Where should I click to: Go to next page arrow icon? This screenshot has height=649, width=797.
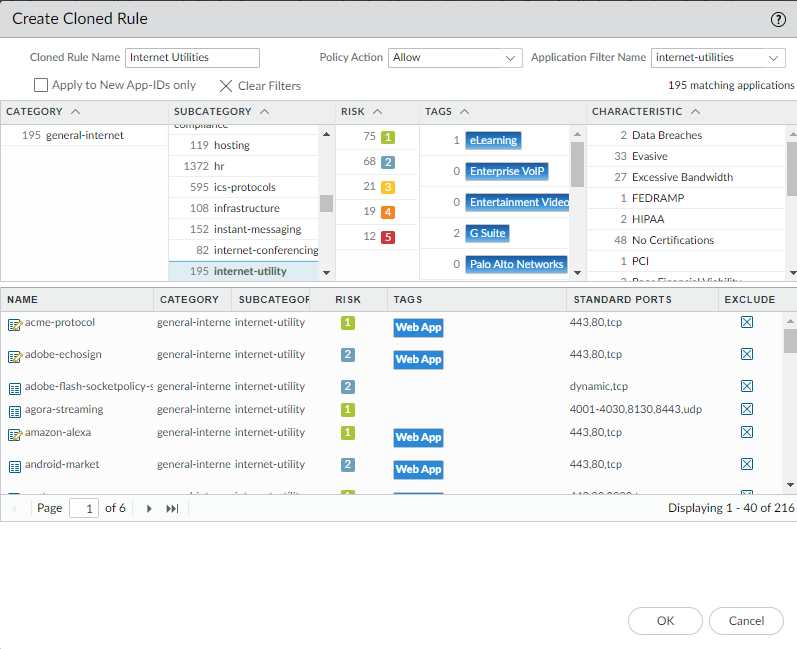click(x=149, y=509)
